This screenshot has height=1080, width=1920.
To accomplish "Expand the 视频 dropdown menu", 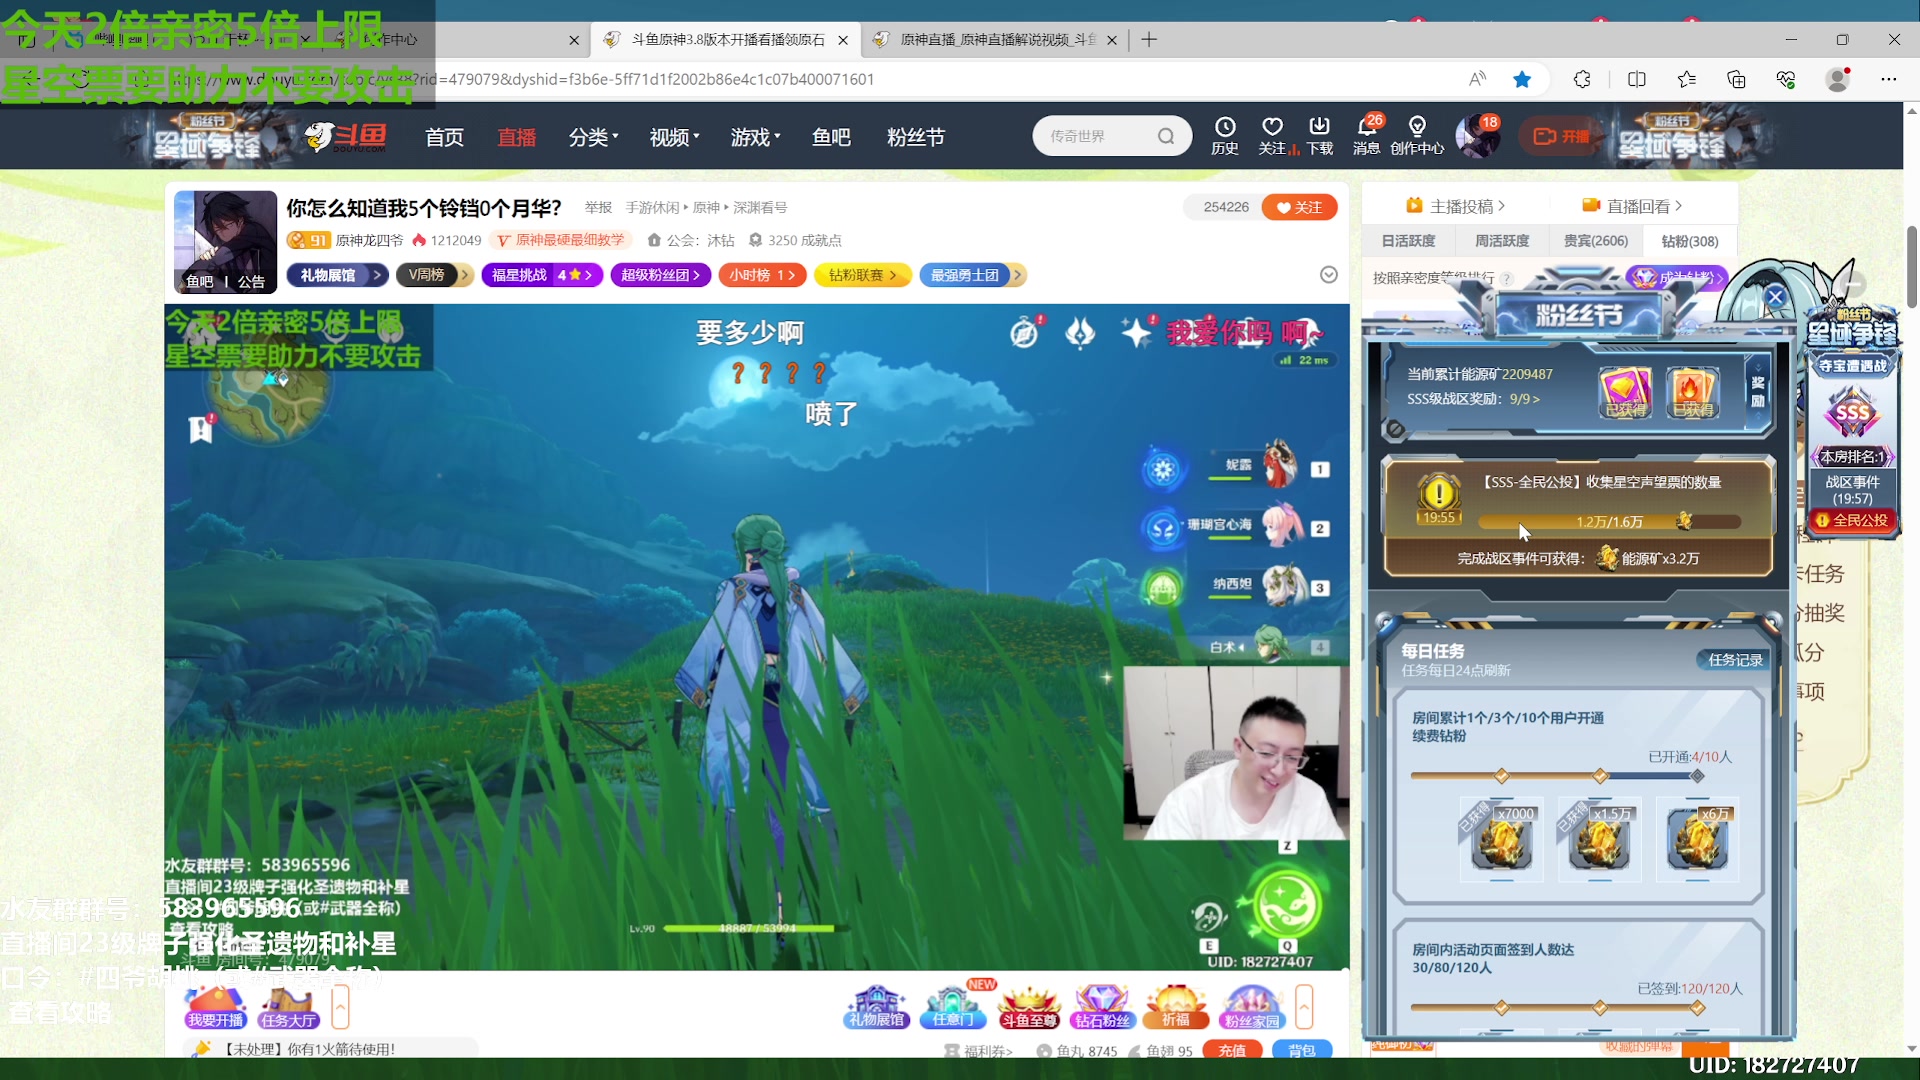I will [675, 137].
